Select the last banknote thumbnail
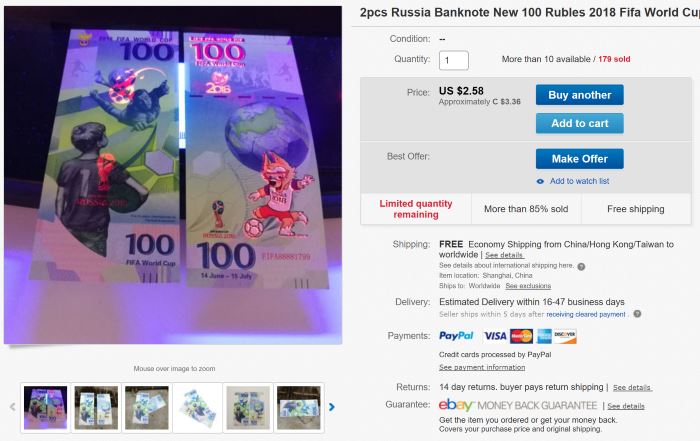This screenshot has width=700, height=441. tap(299, 408)
